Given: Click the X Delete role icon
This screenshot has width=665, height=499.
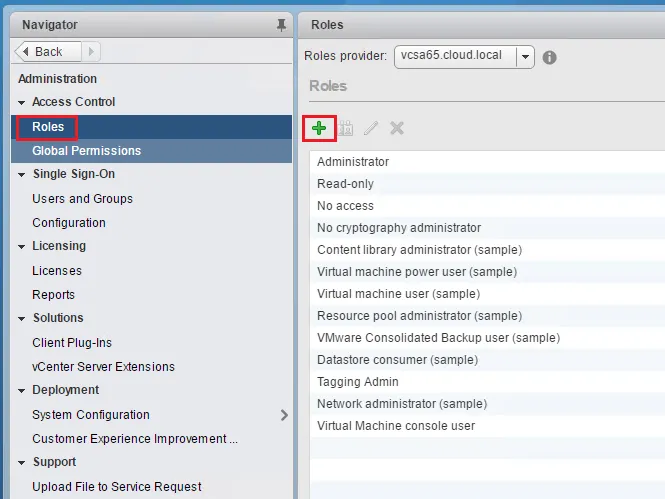Looking at the screenshot, I should pos(397,128).
